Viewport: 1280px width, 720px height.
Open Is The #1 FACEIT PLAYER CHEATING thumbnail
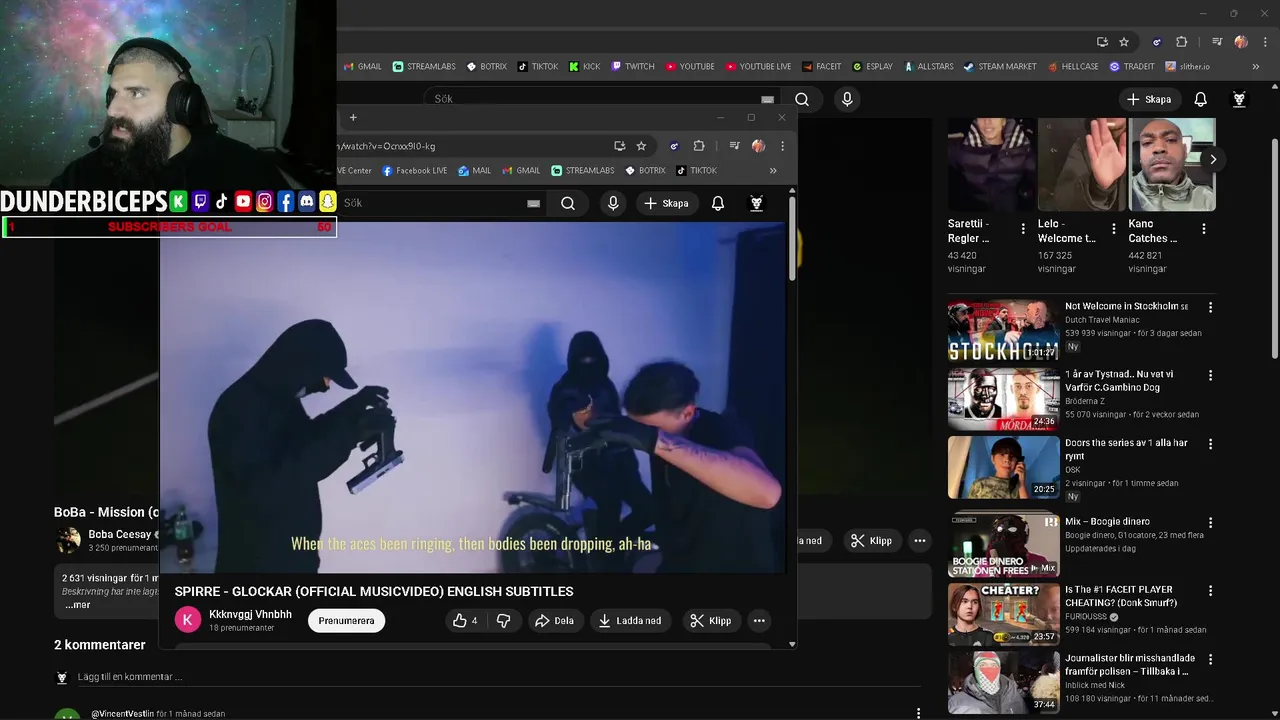[x=1003, y=615]
